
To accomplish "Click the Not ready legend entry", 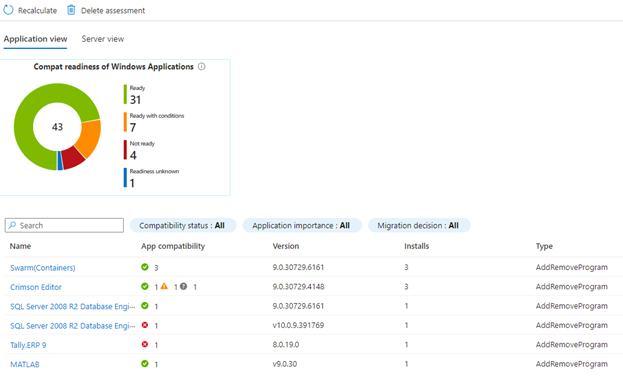I will pos(139,150).
